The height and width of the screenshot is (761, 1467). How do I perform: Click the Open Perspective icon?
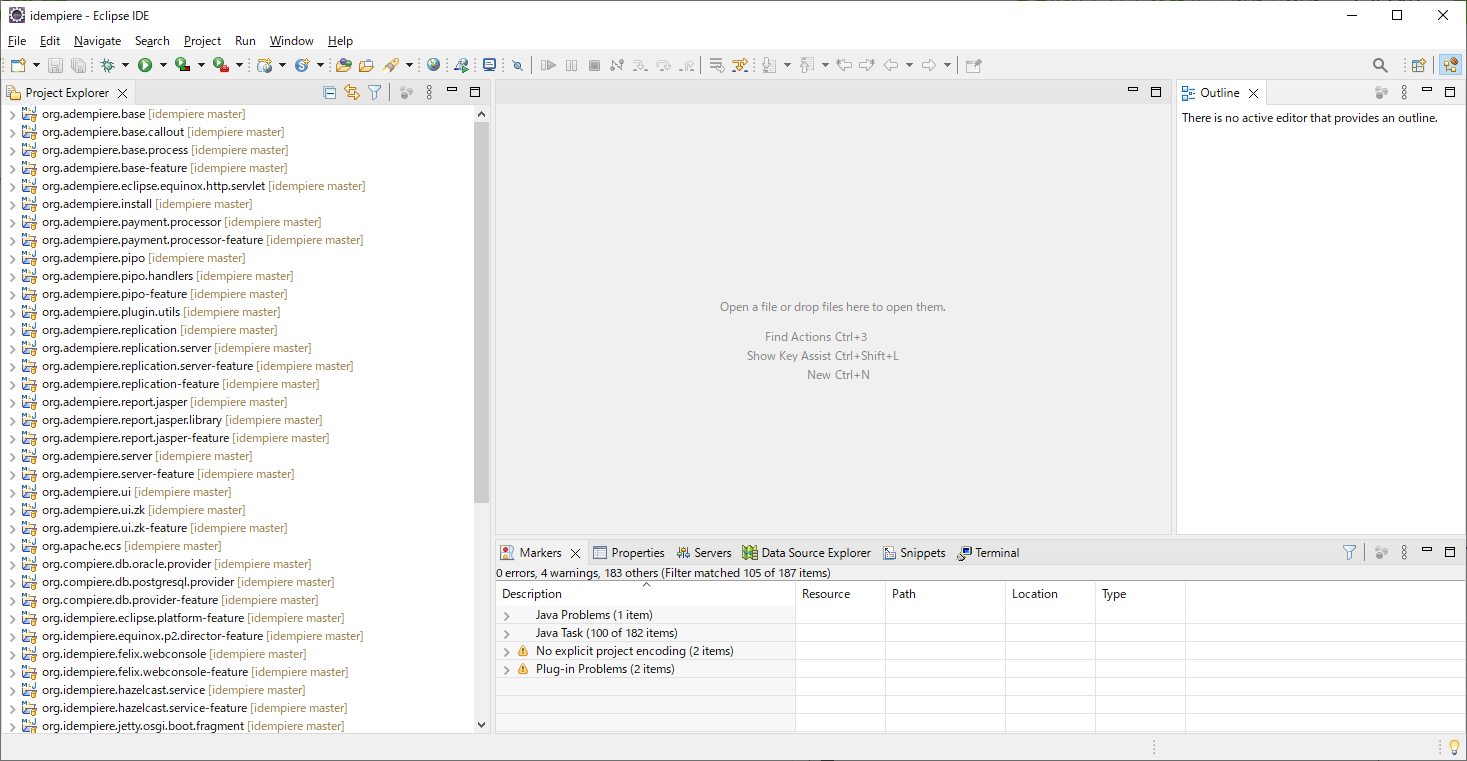tap(1418, 65)
